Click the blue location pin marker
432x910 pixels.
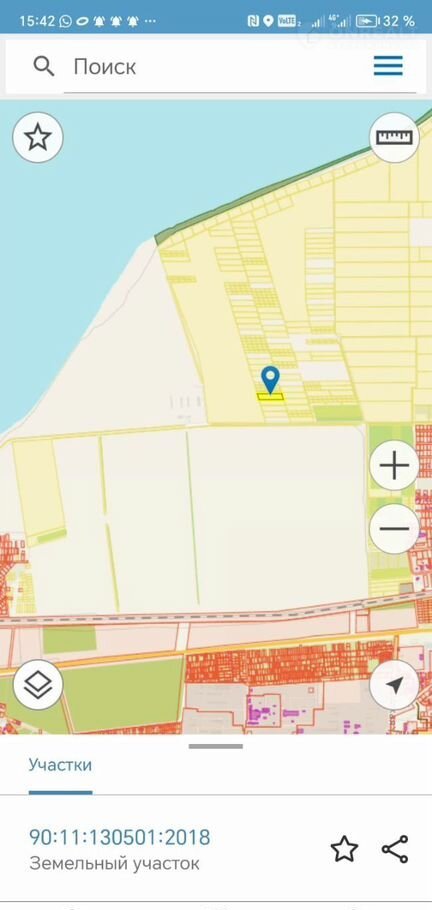point(270,379)
